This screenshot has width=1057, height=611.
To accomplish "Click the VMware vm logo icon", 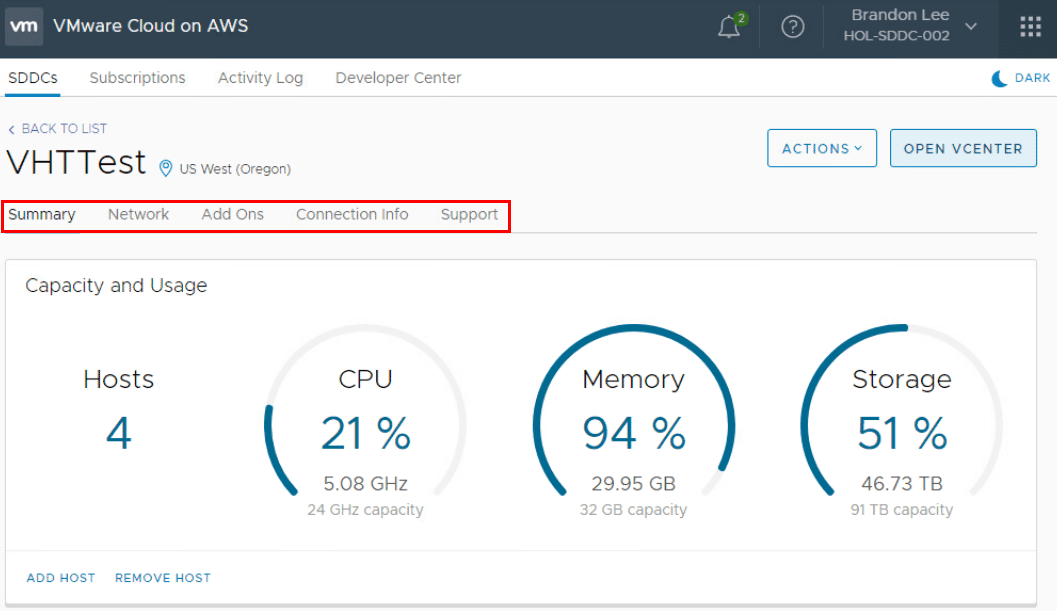I will (x=24, y=27).
